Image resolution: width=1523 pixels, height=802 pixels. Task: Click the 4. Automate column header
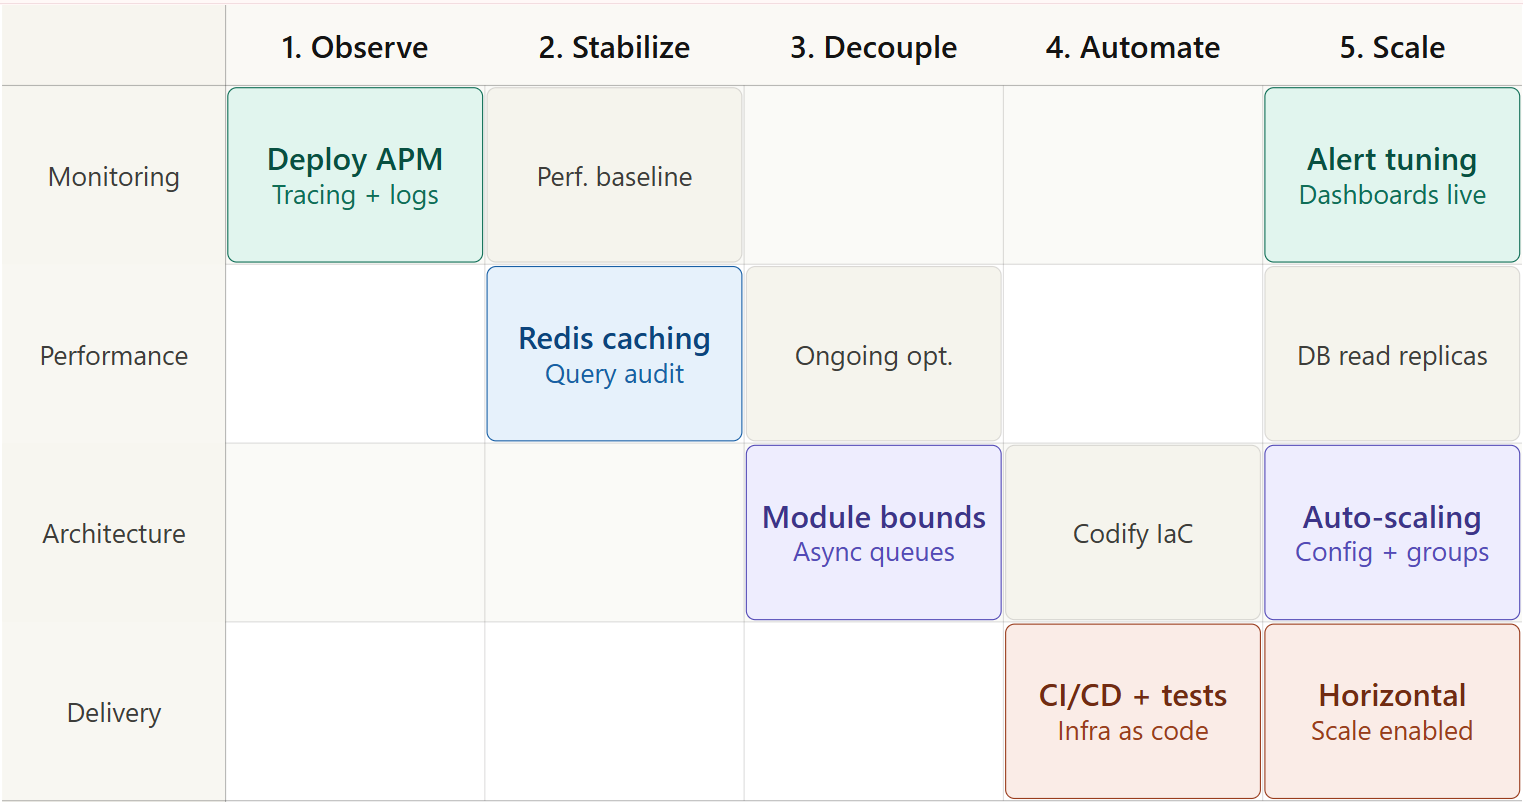click(x=1132, y=47)
